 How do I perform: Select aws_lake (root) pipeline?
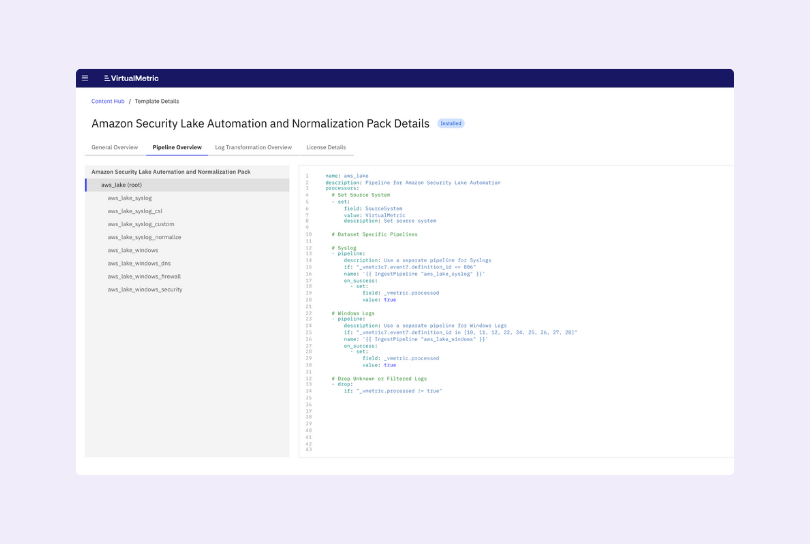click(x=187, y=185)
